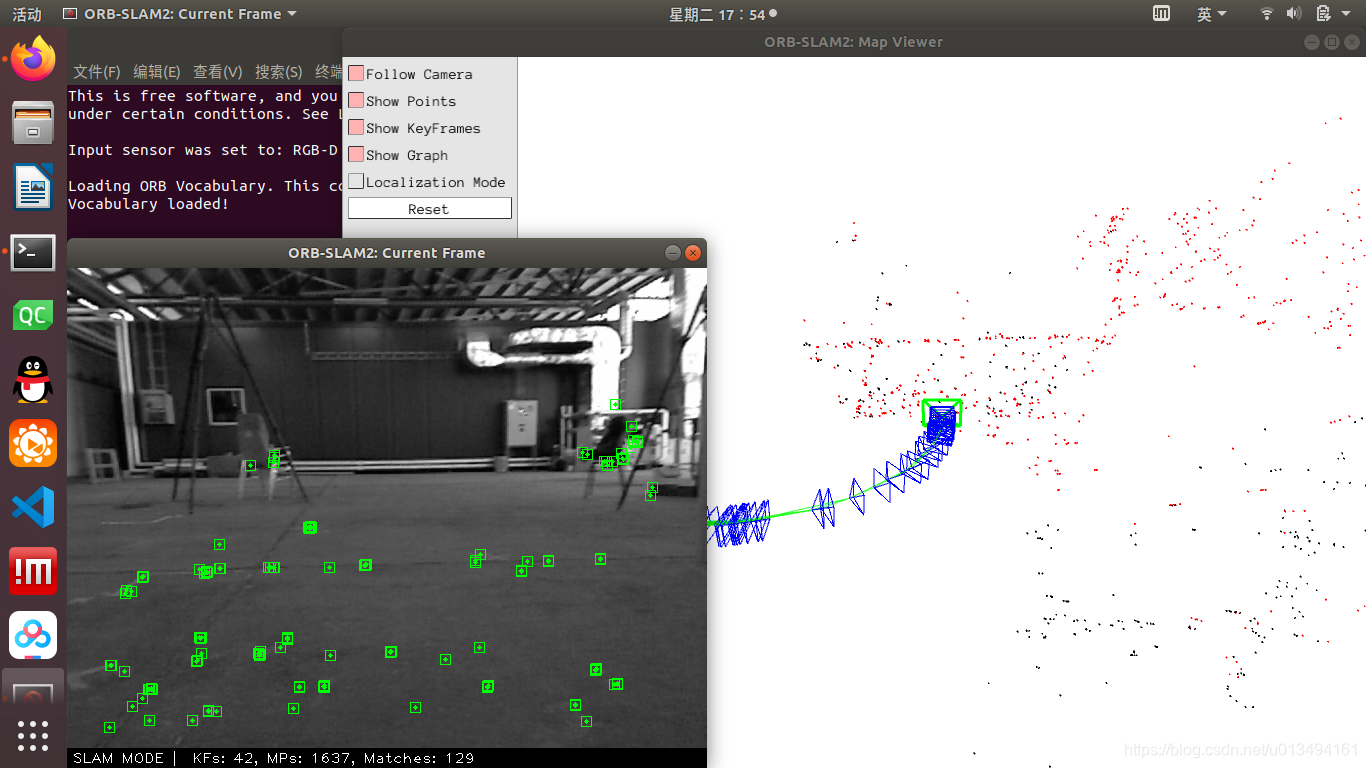Expand the 英 input language dropdown
1366x768 pixels.
pyautogui.click(x=1211, y=14)
